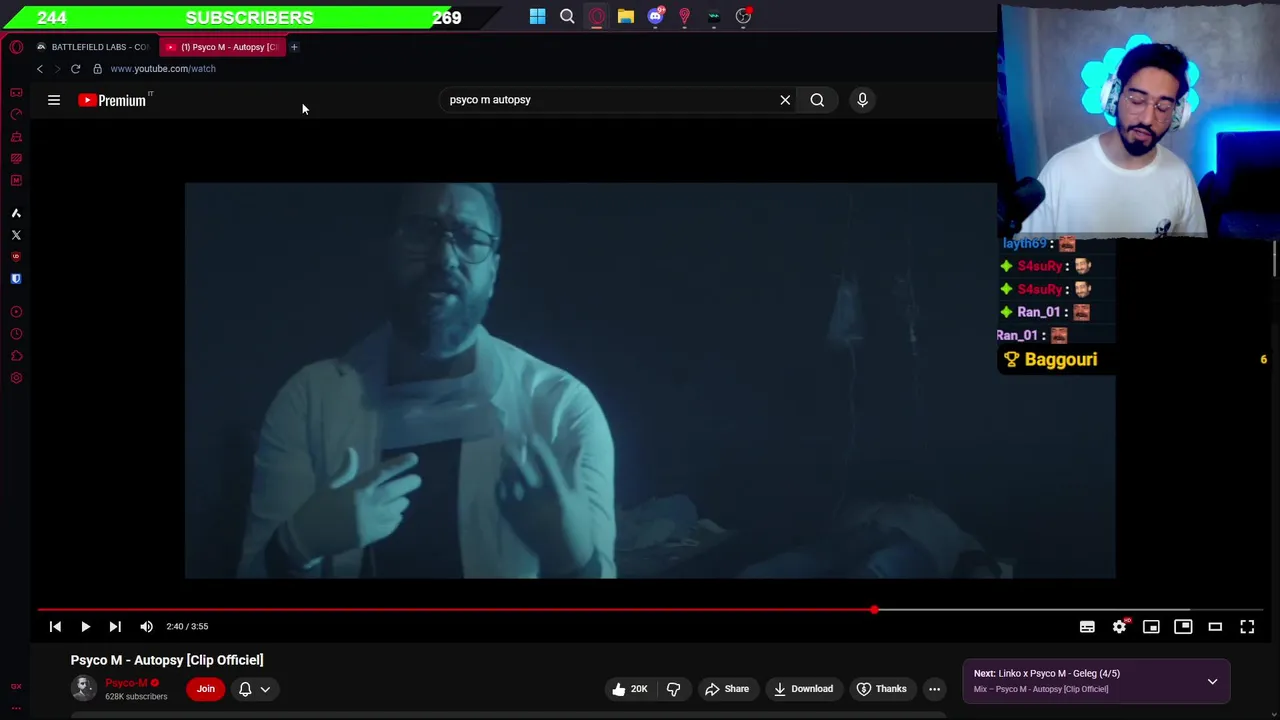Open Discord from the taskbar
The height and width of the screenshot is (720, 1280).
[x=655, y=16]
